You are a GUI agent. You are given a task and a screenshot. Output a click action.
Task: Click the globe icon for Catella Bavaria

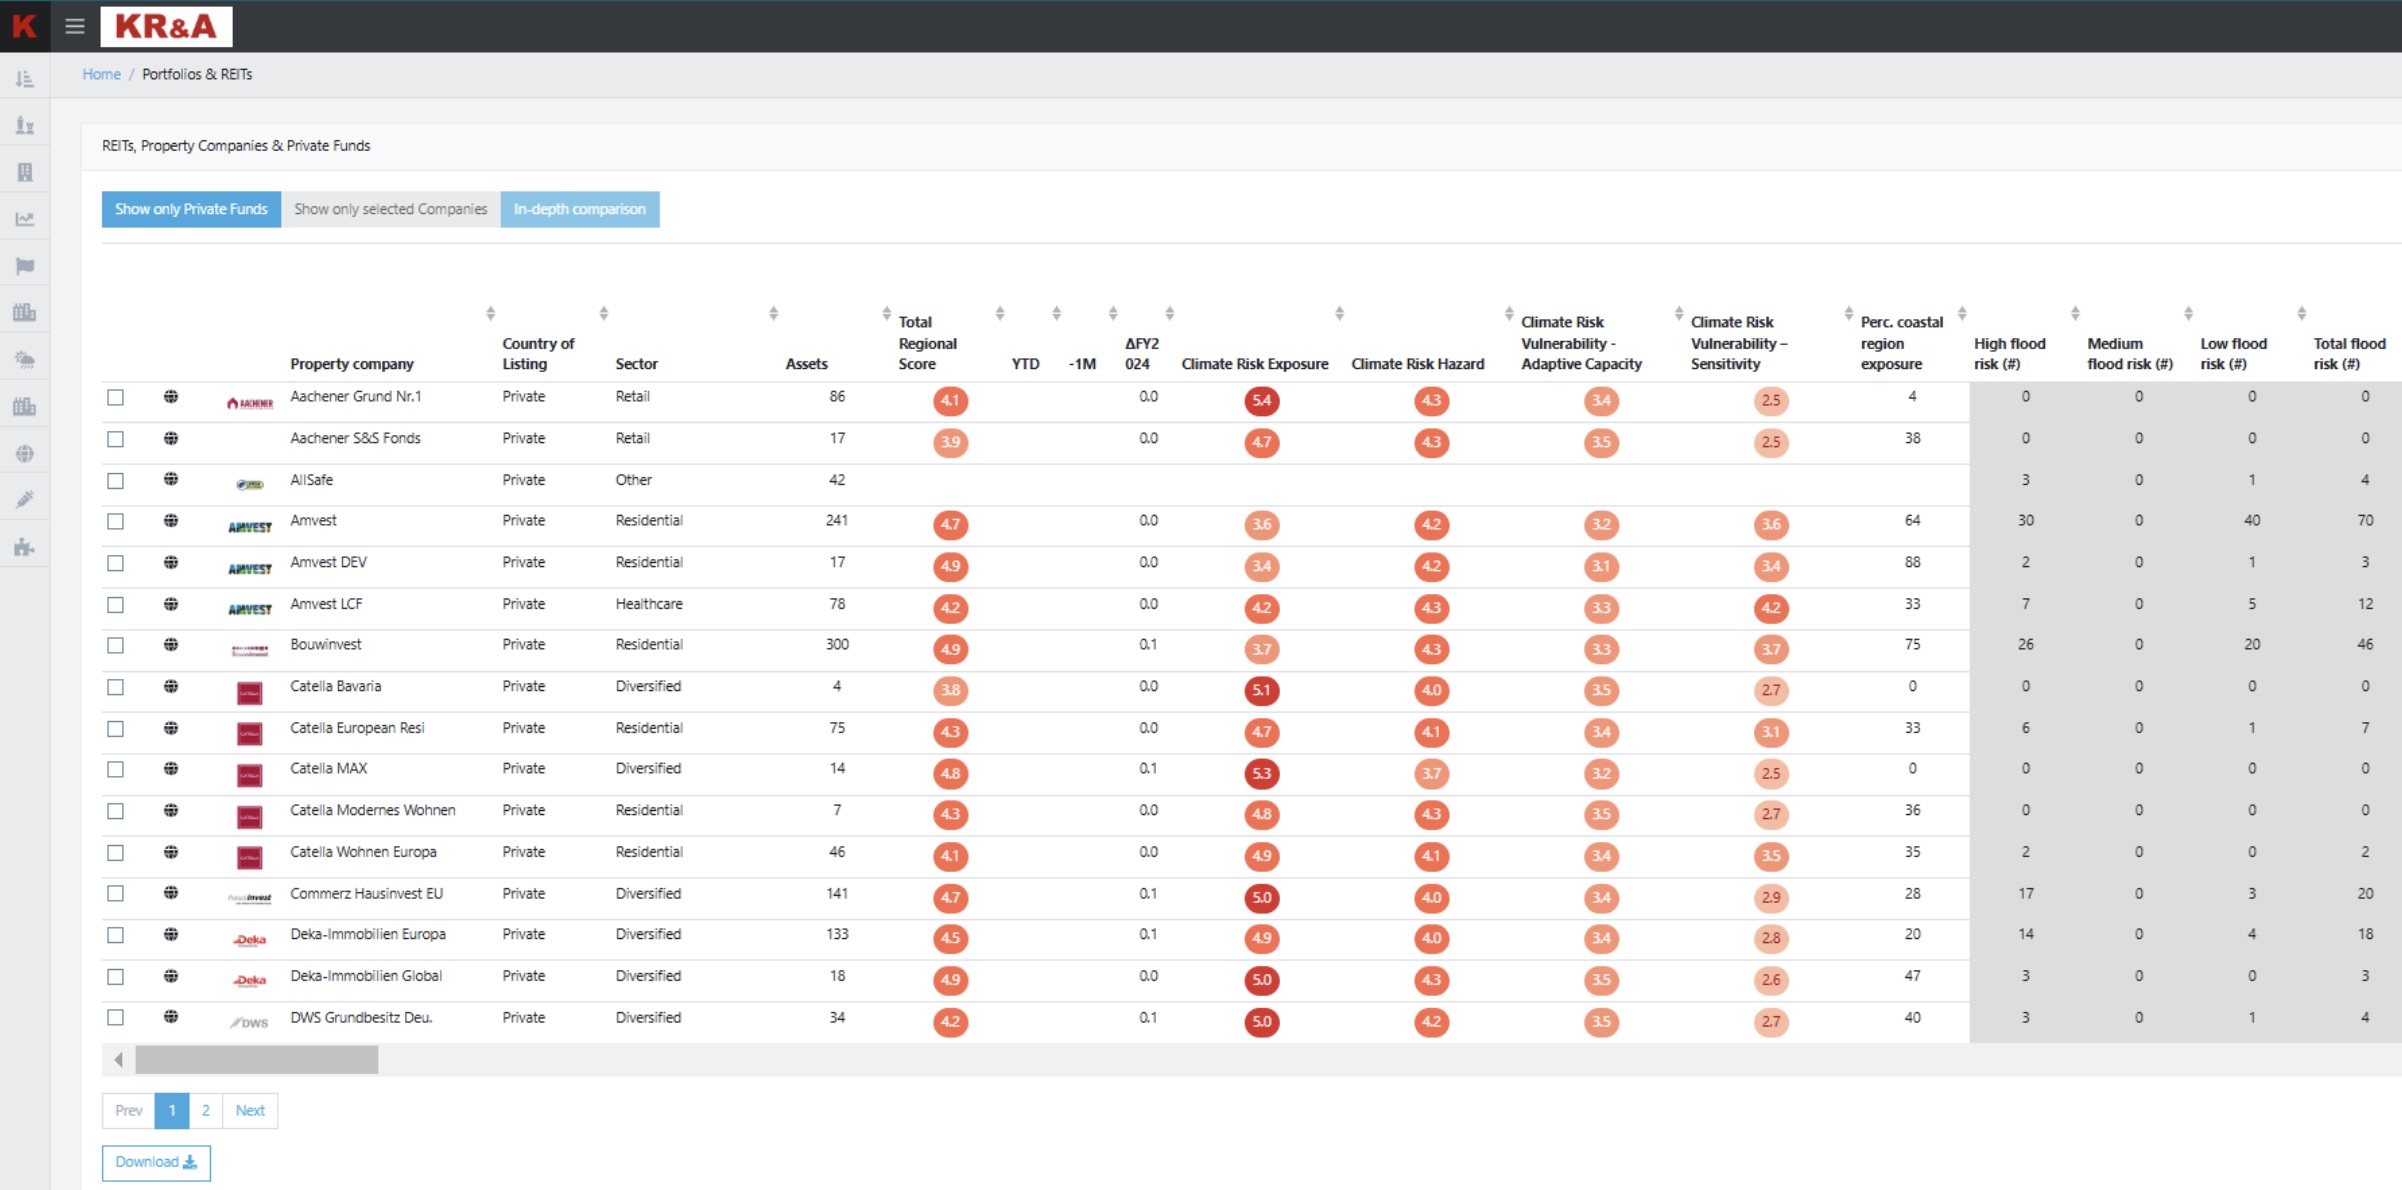tap(171, 687)
